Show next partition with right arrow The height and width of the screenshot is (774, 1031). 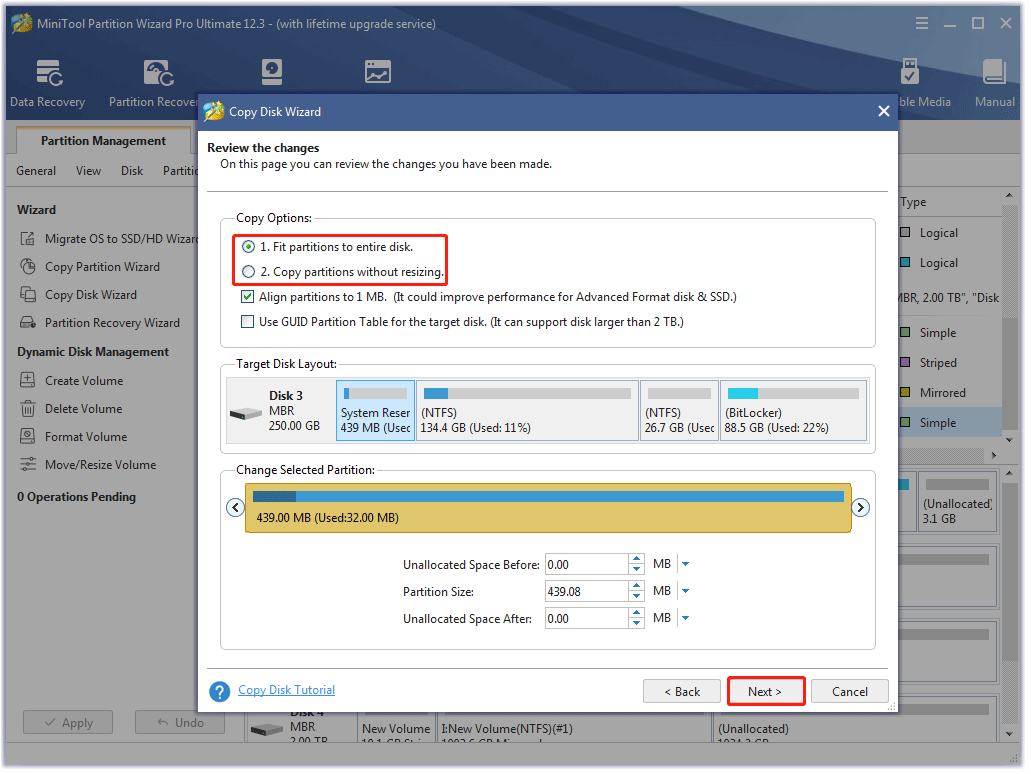pyautogui.click(x=860, y=508)
